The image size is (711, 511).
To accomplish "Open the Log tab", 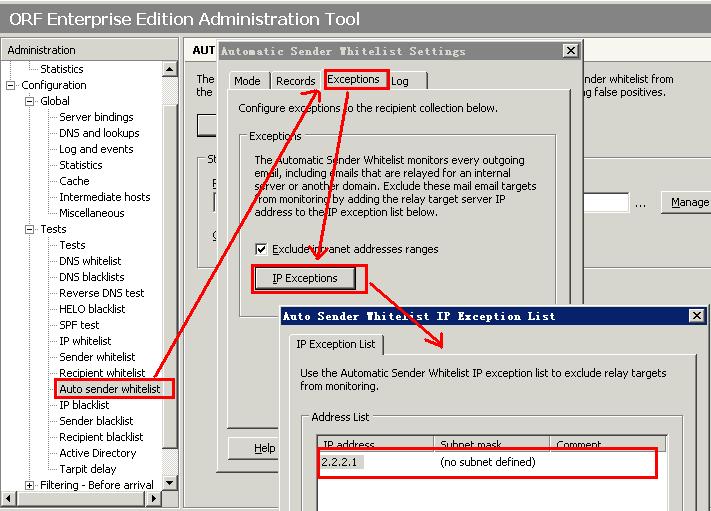I will (400, 81).
